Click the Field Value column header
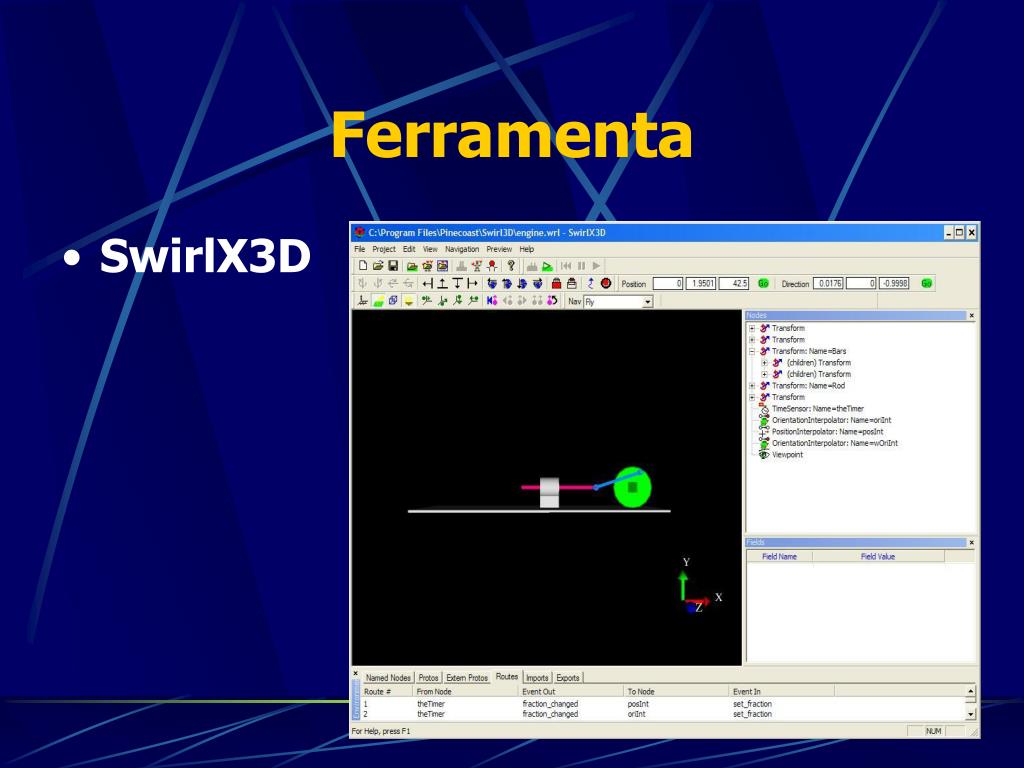 [x=878, y=556]
